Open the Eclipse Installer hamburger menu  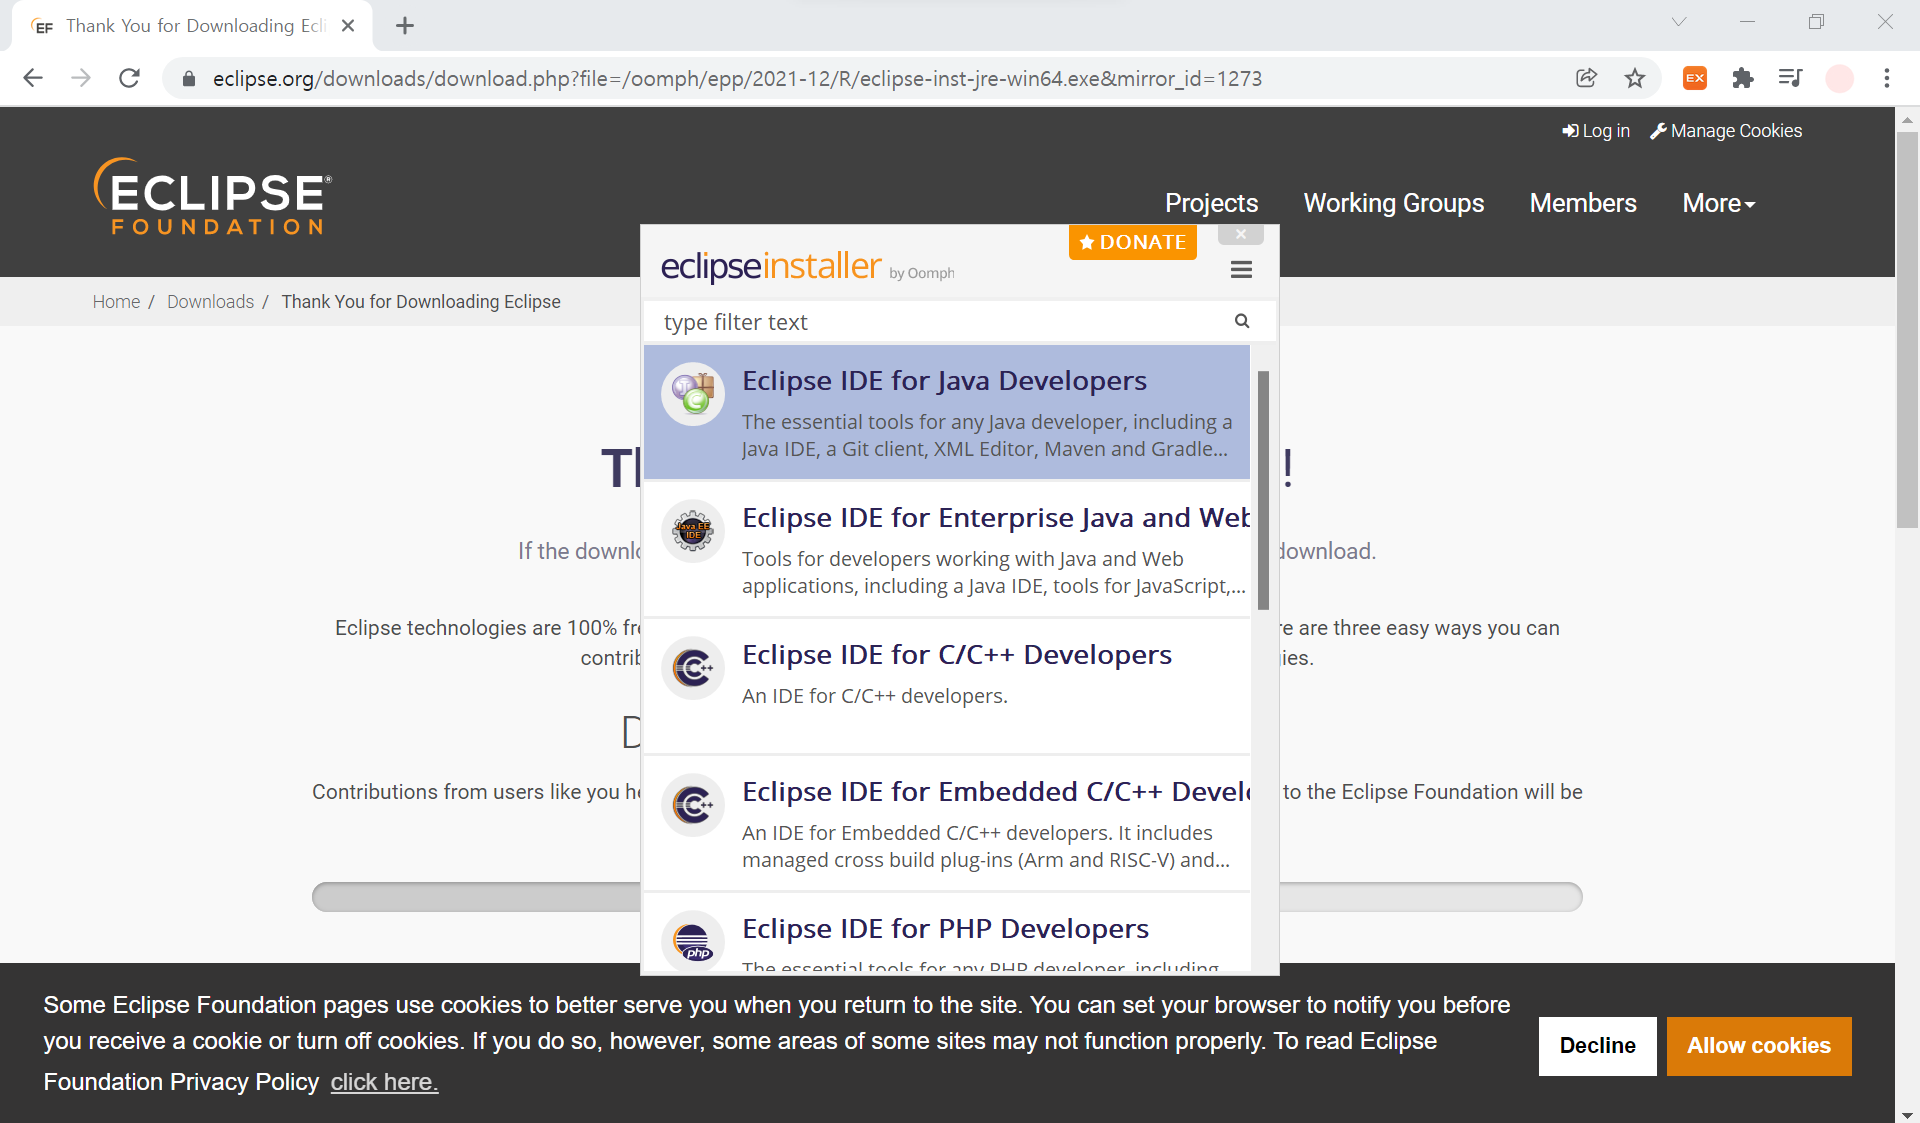[x=1241, y=270]
